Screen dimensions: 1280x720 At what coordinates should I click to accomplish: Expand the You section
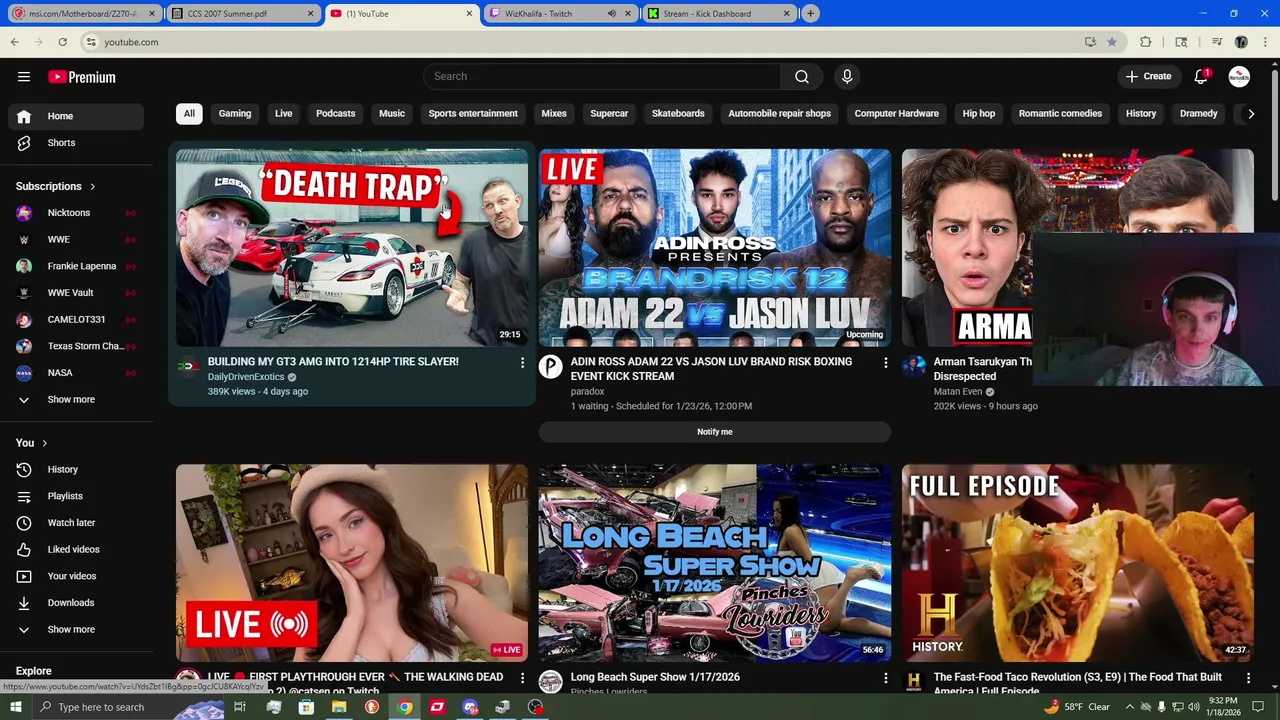click(32, 443)
